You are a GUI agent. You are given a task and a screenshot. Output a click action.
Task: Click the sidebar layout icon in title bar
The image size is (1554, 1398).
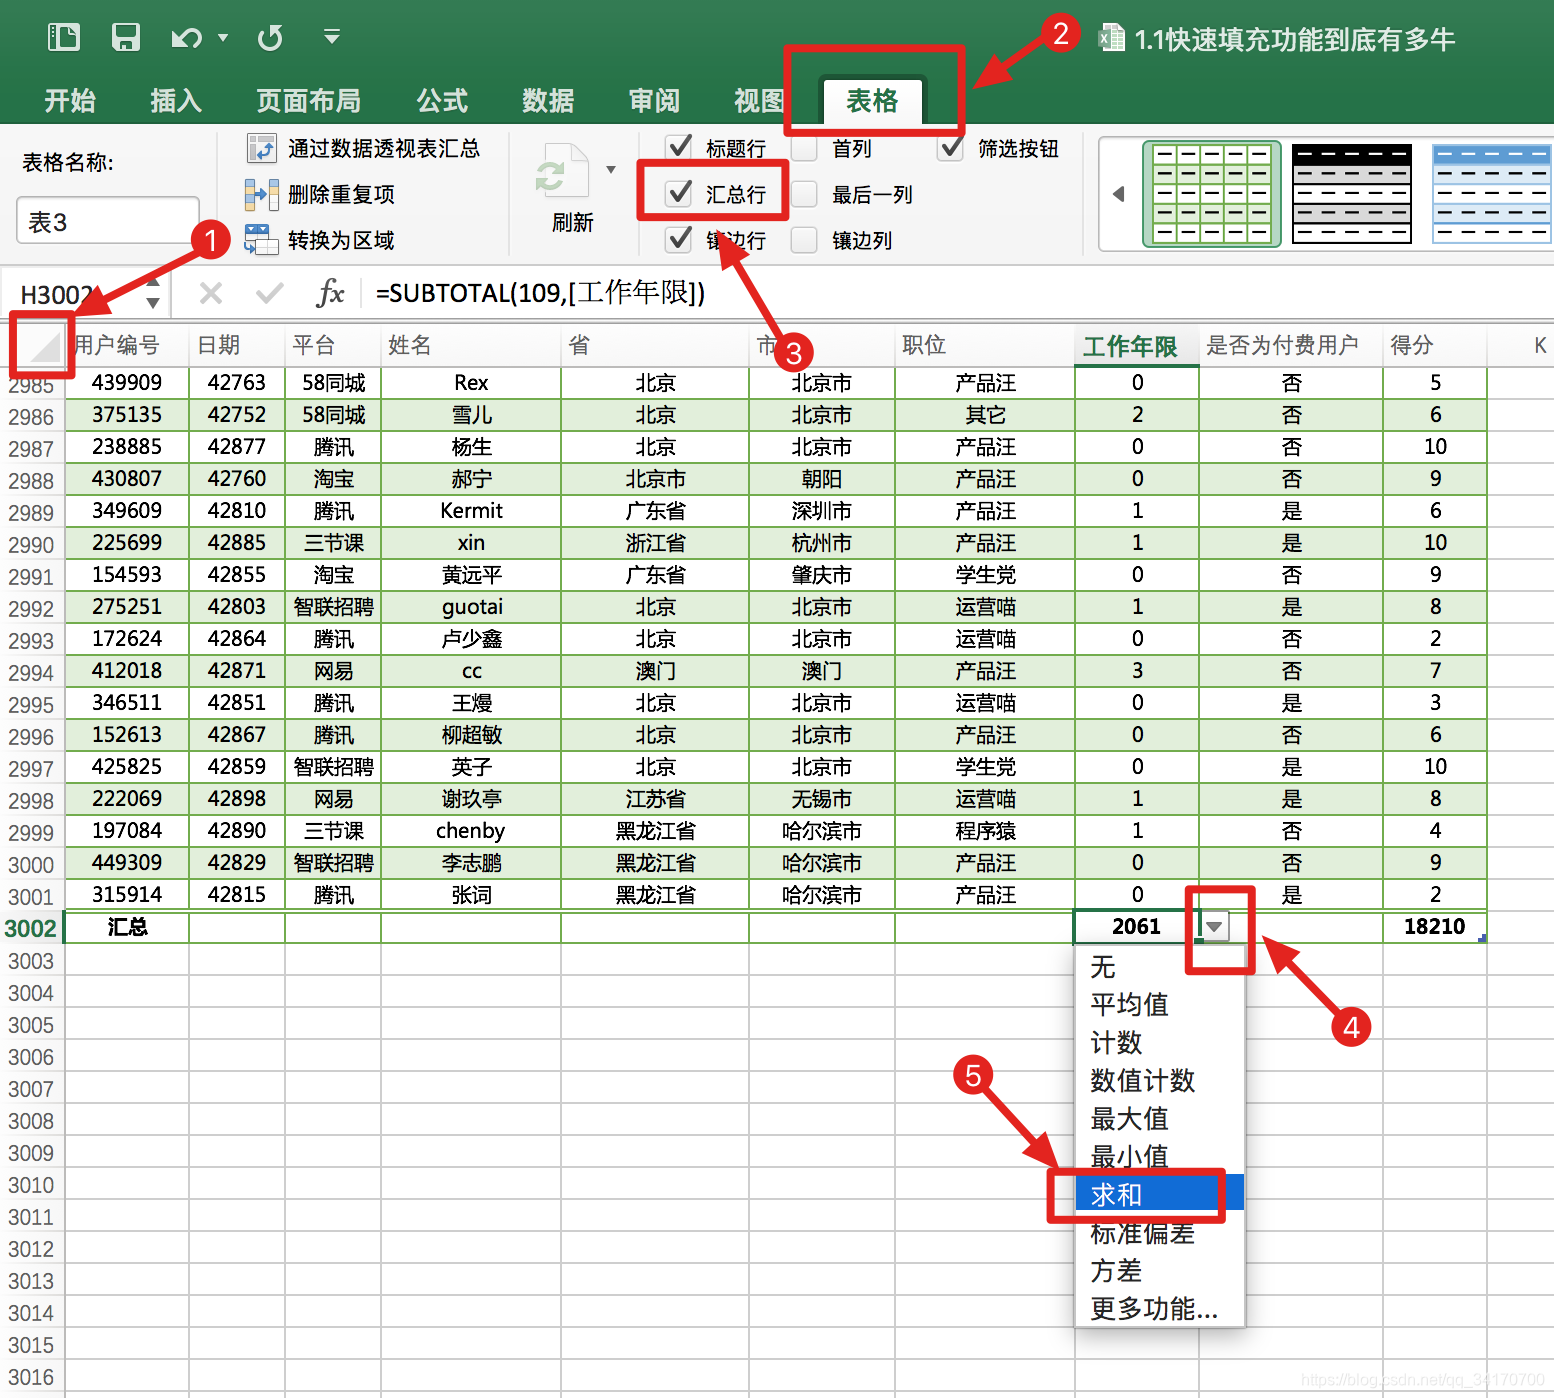pos(64,38)
